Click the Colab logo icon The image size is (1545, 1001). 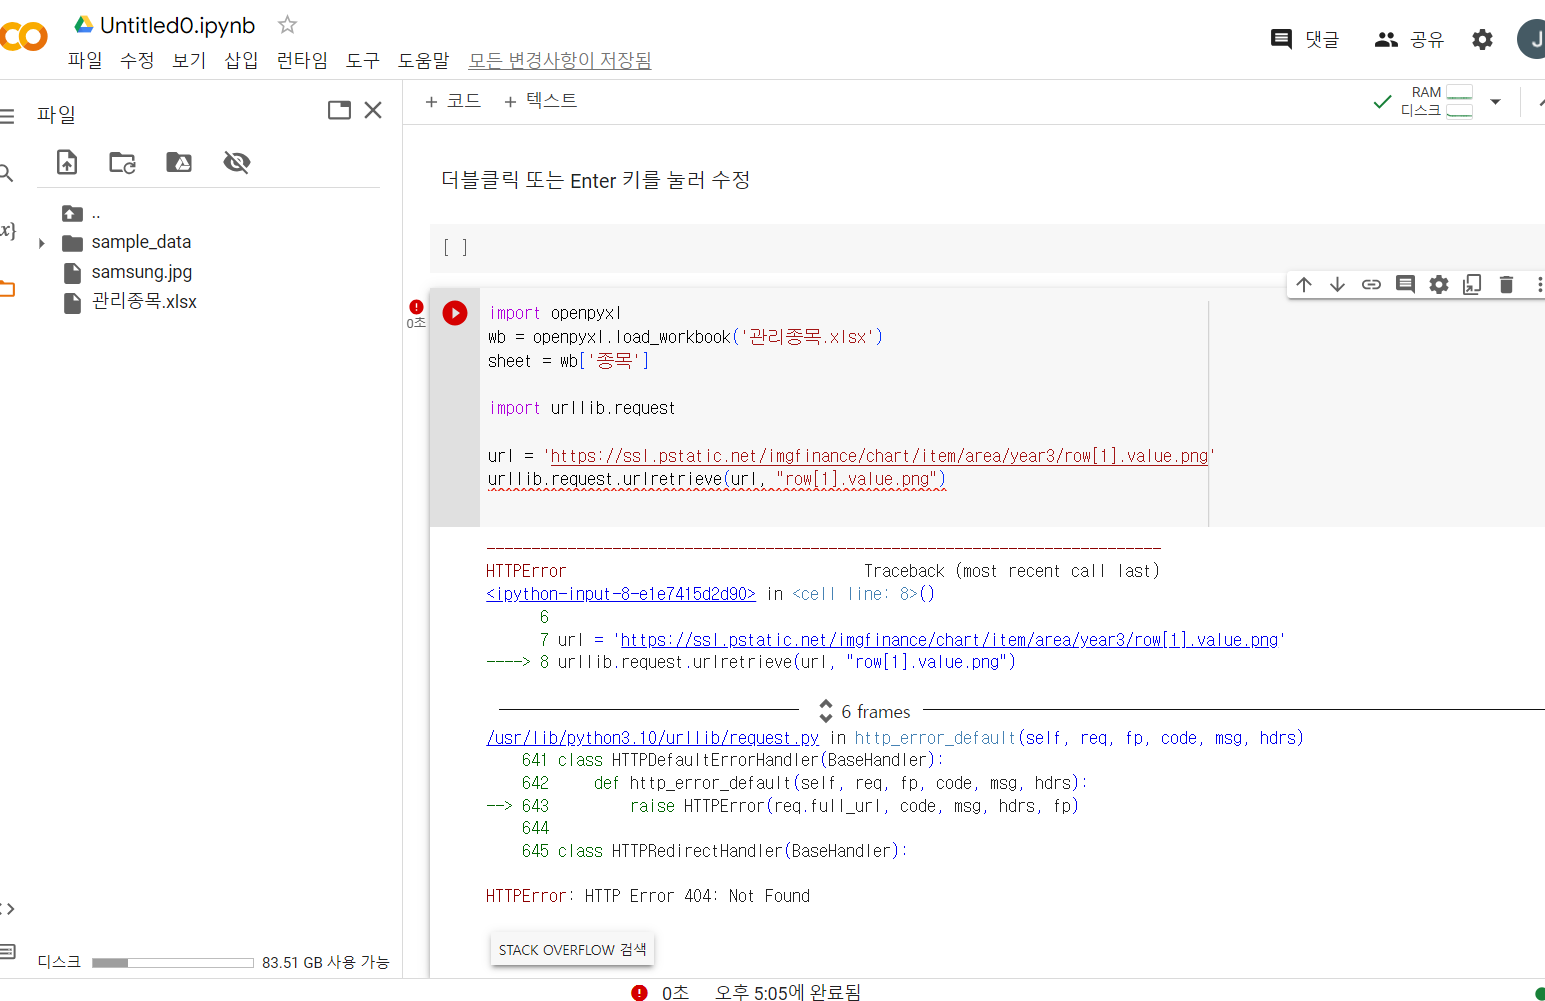[23, 37]
